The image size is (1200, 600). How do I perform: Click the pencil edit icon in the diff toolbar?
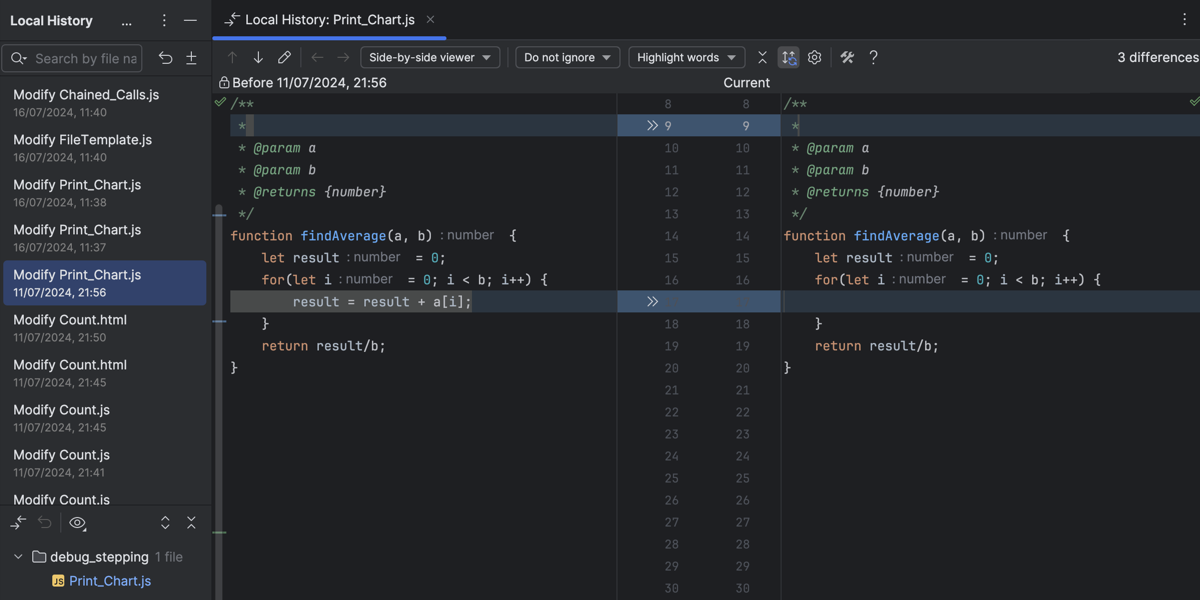pyautogui.click(x=284, y=57)
